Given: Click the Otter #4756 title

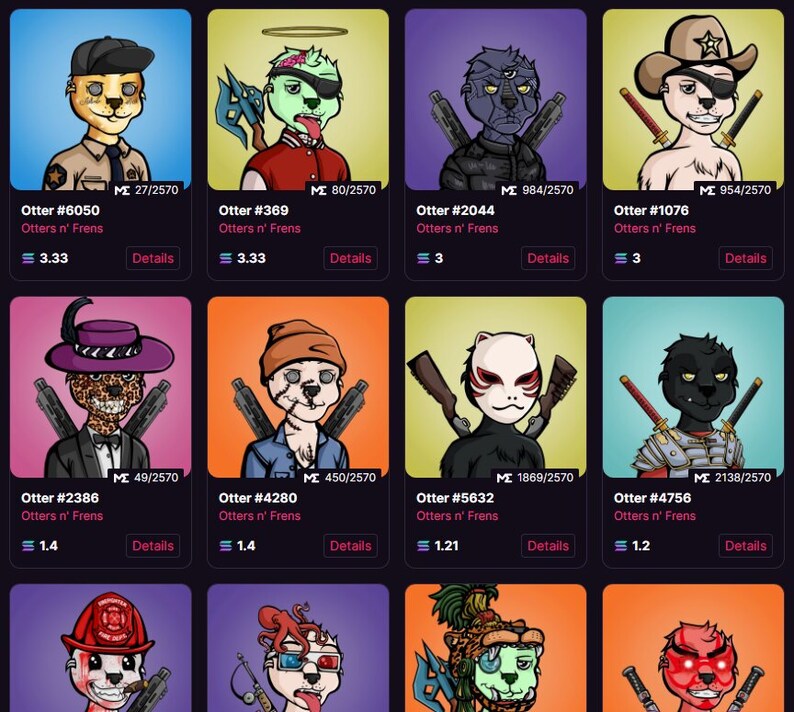Looking at the screenshot, I should click(652, 498).
